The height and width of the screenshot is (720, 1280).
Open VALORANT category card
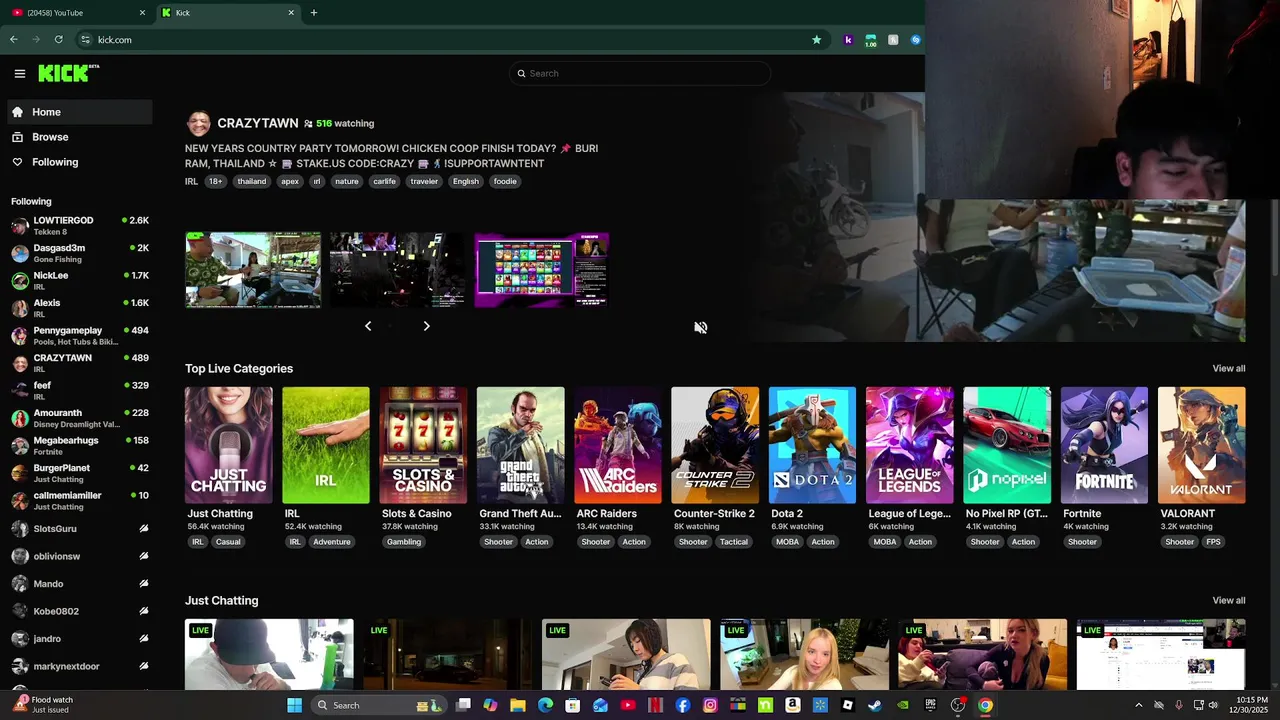(x=1202, y=445)
